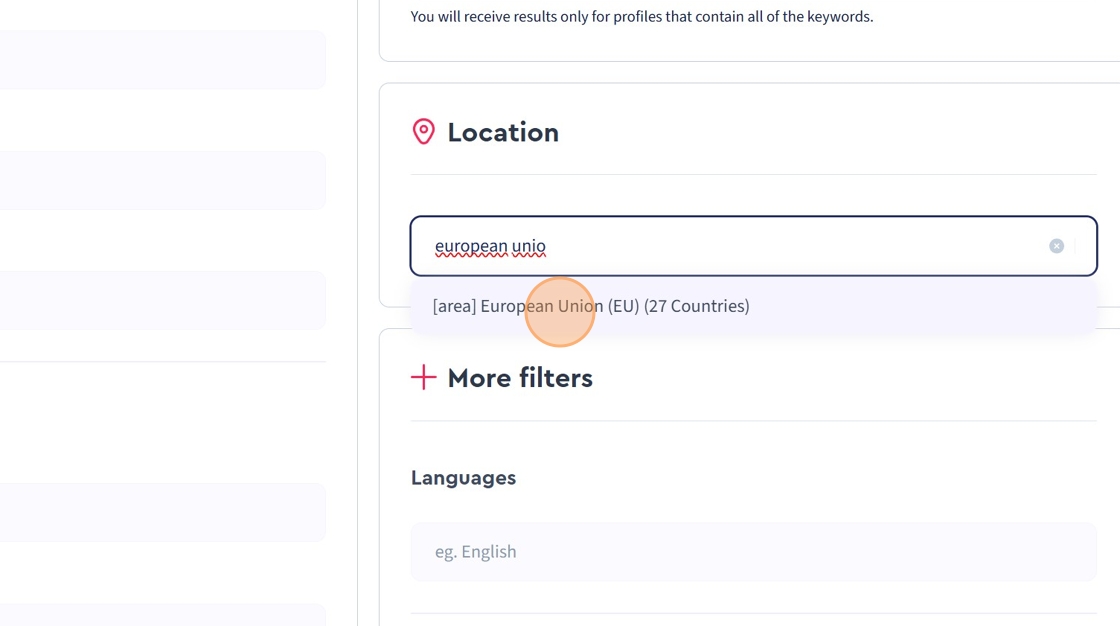
Task: Click the Location section heading
Action: pos(502,132)
